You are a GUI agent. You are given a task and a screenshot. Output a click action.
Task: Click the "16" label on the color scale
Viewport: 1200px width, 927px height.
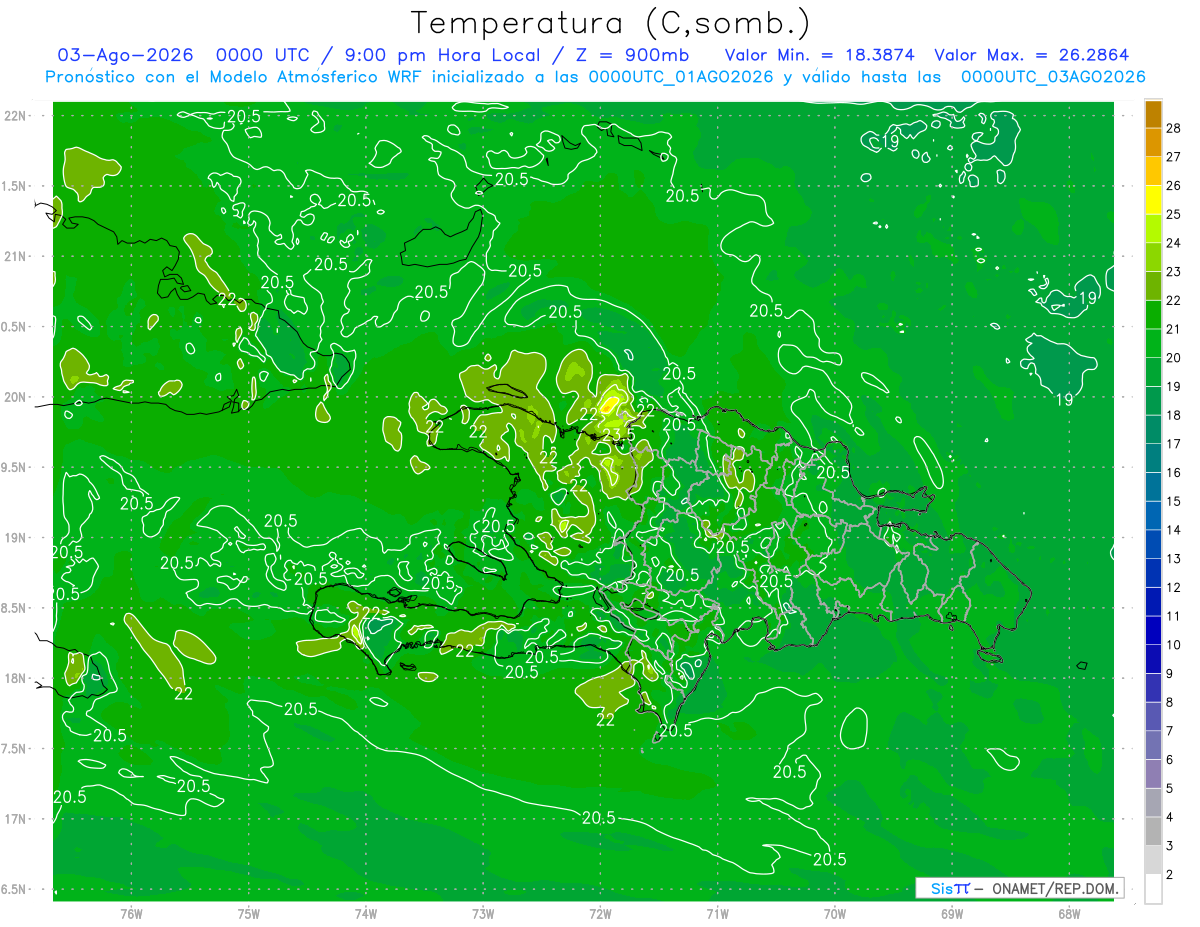click(1174, 473)
